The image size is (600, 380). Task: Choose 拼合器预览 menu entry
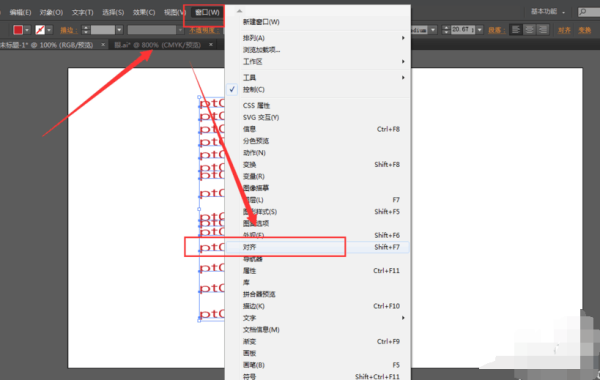(x=318, y=294)
